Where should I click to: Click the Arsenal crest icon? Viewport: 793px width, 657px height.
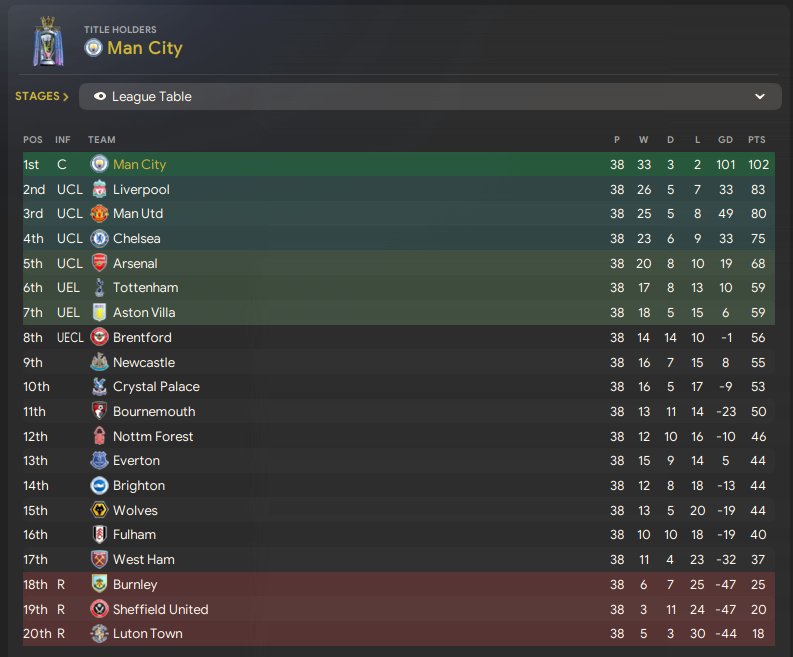point(99,263)
